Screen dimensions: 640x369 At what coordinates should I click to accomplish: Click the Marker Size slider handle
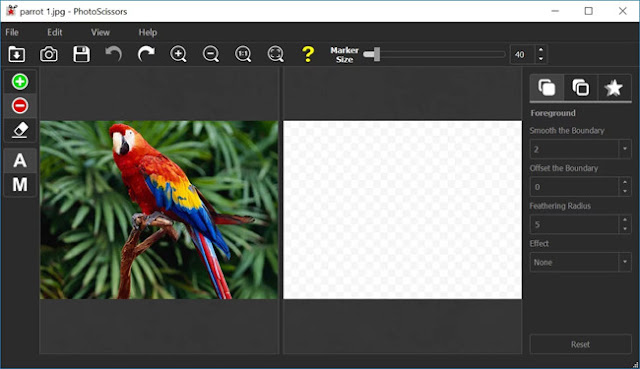click(376, 54)
